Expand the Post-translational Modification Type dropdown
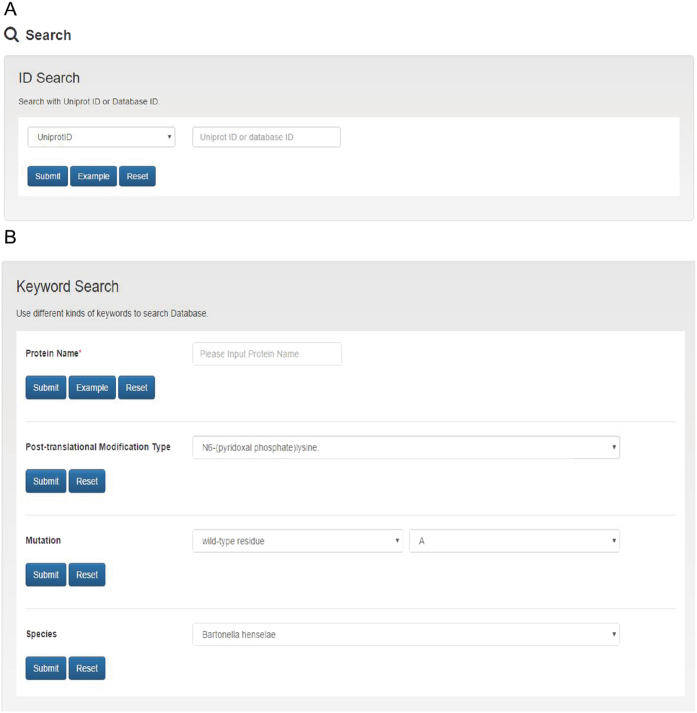697x713 pixels. [x=406, y=447]
